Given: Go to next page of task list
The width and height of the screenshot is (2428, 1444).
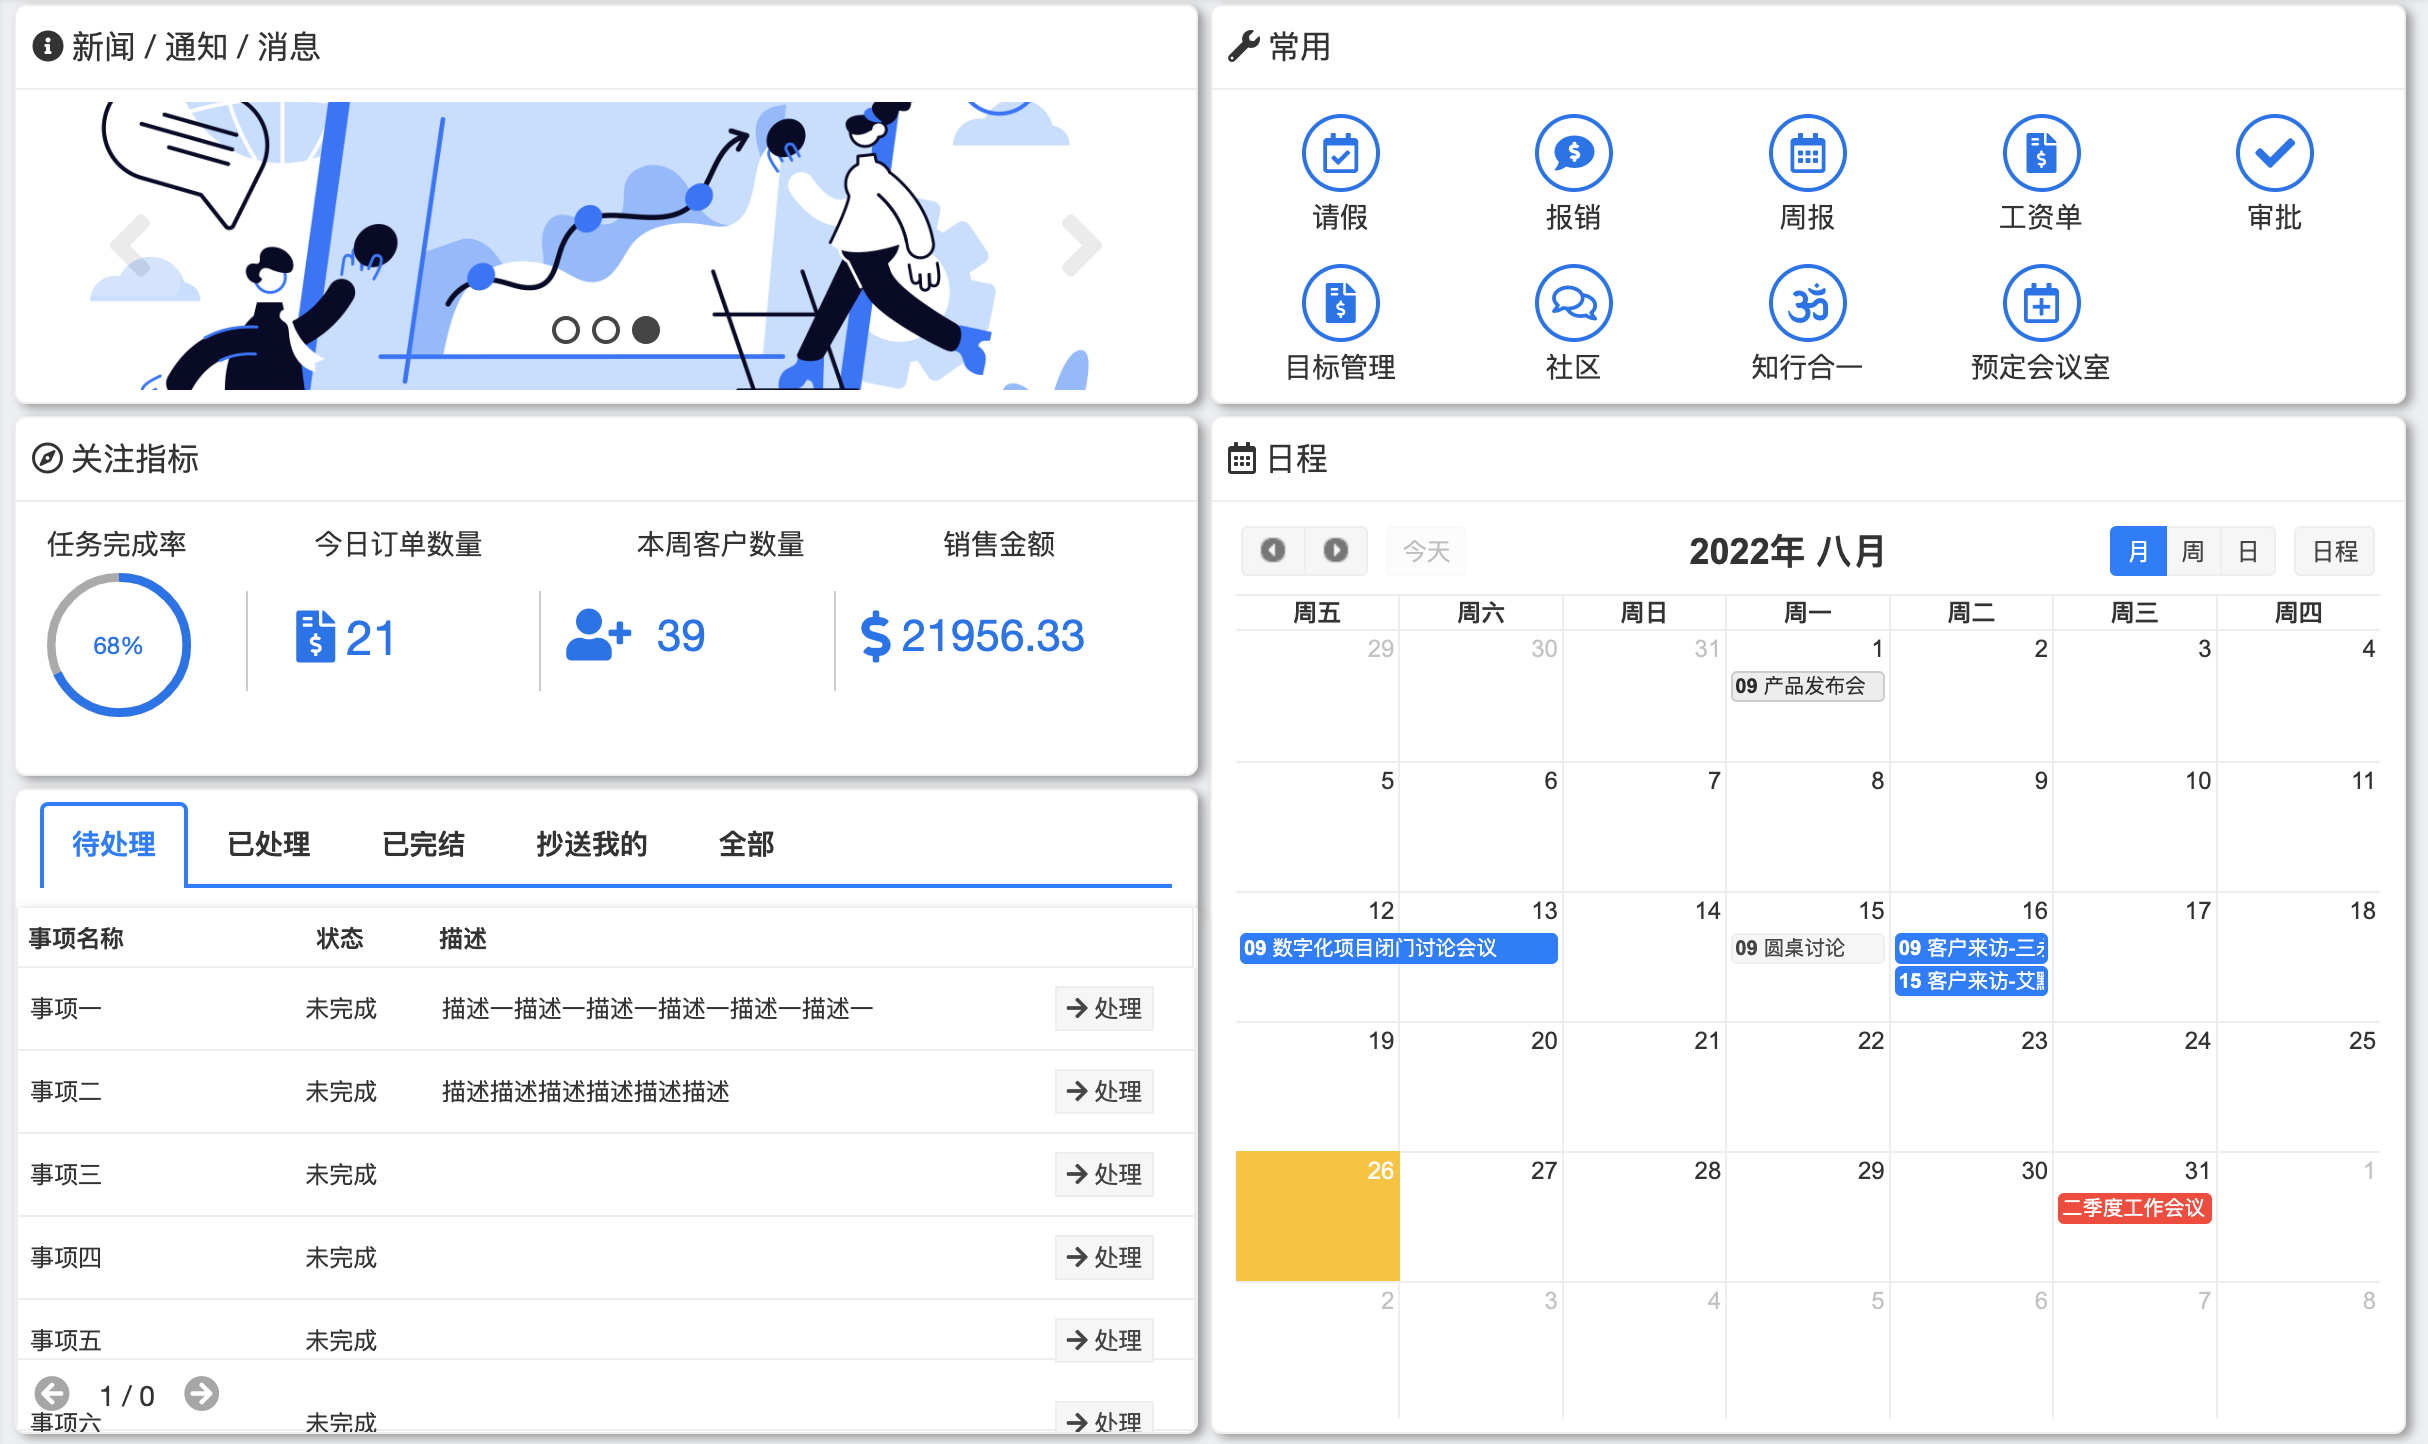Looking at the screenshot, I should pos(201,1393).
